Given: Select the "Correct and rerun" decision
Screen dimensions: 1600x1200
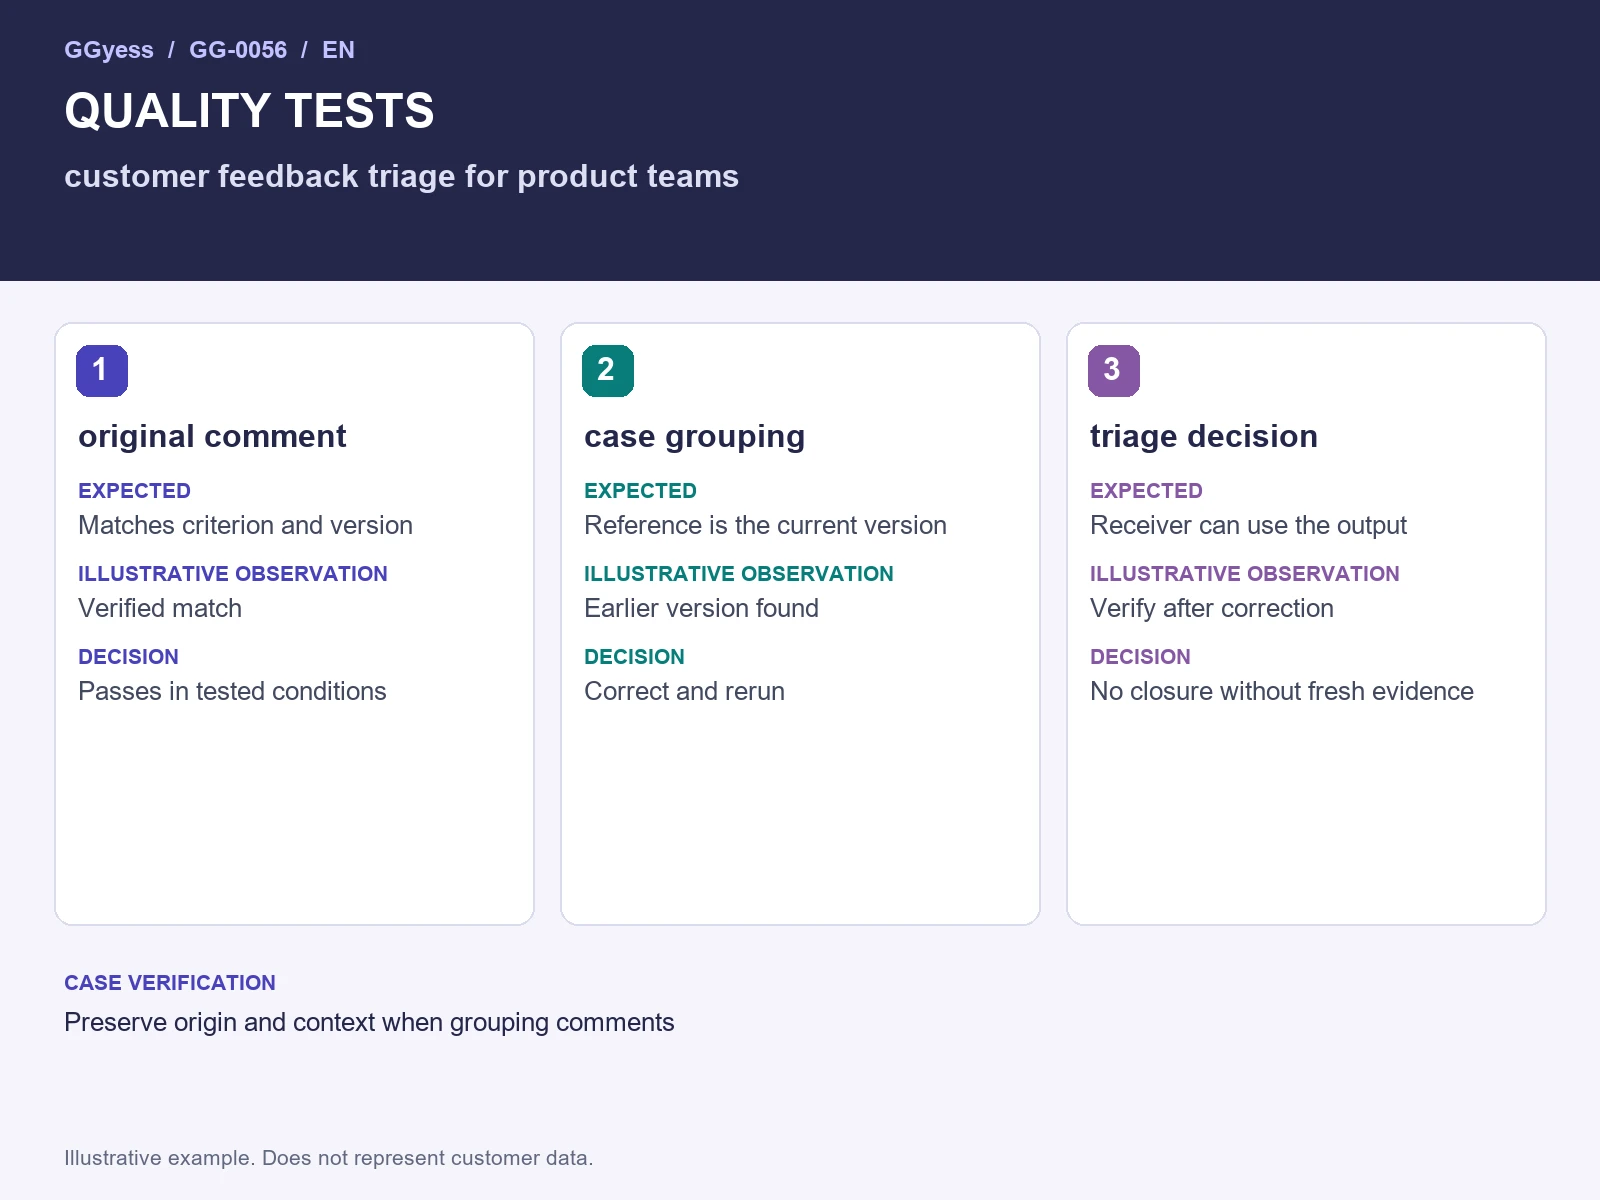Looking at the screenshot, I should click(684, 691).
